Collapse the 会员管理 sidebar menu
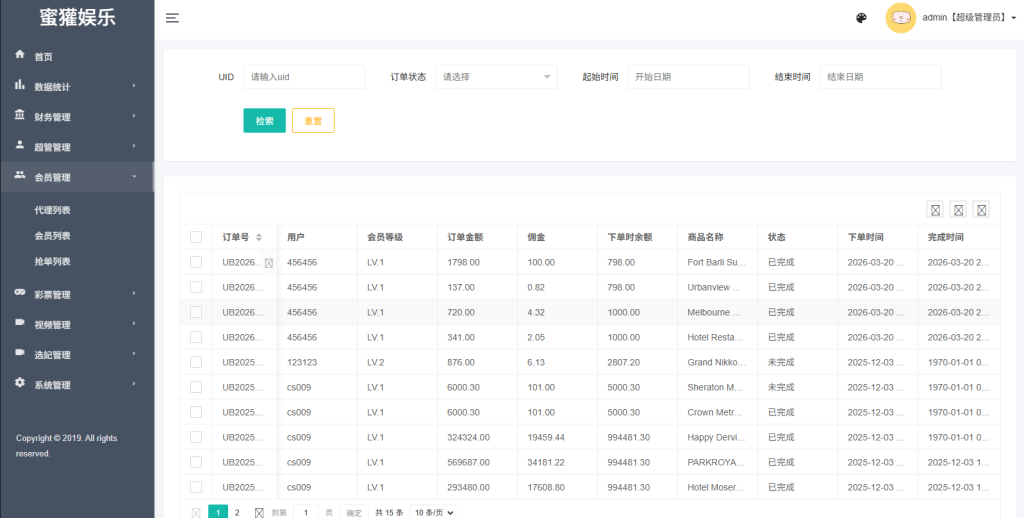 76,177
